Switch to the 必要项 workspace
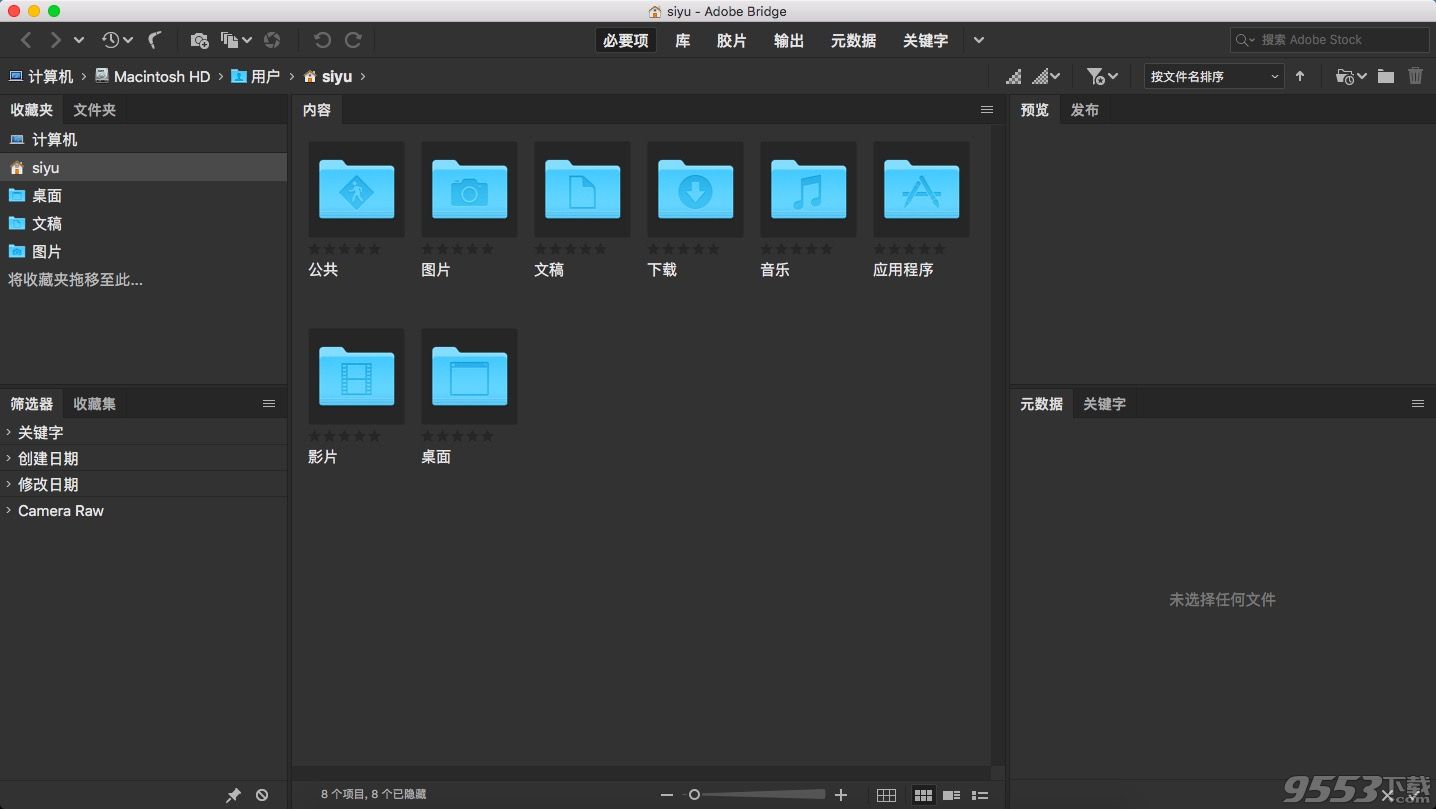1436x809 pixels. coord(626,40)
